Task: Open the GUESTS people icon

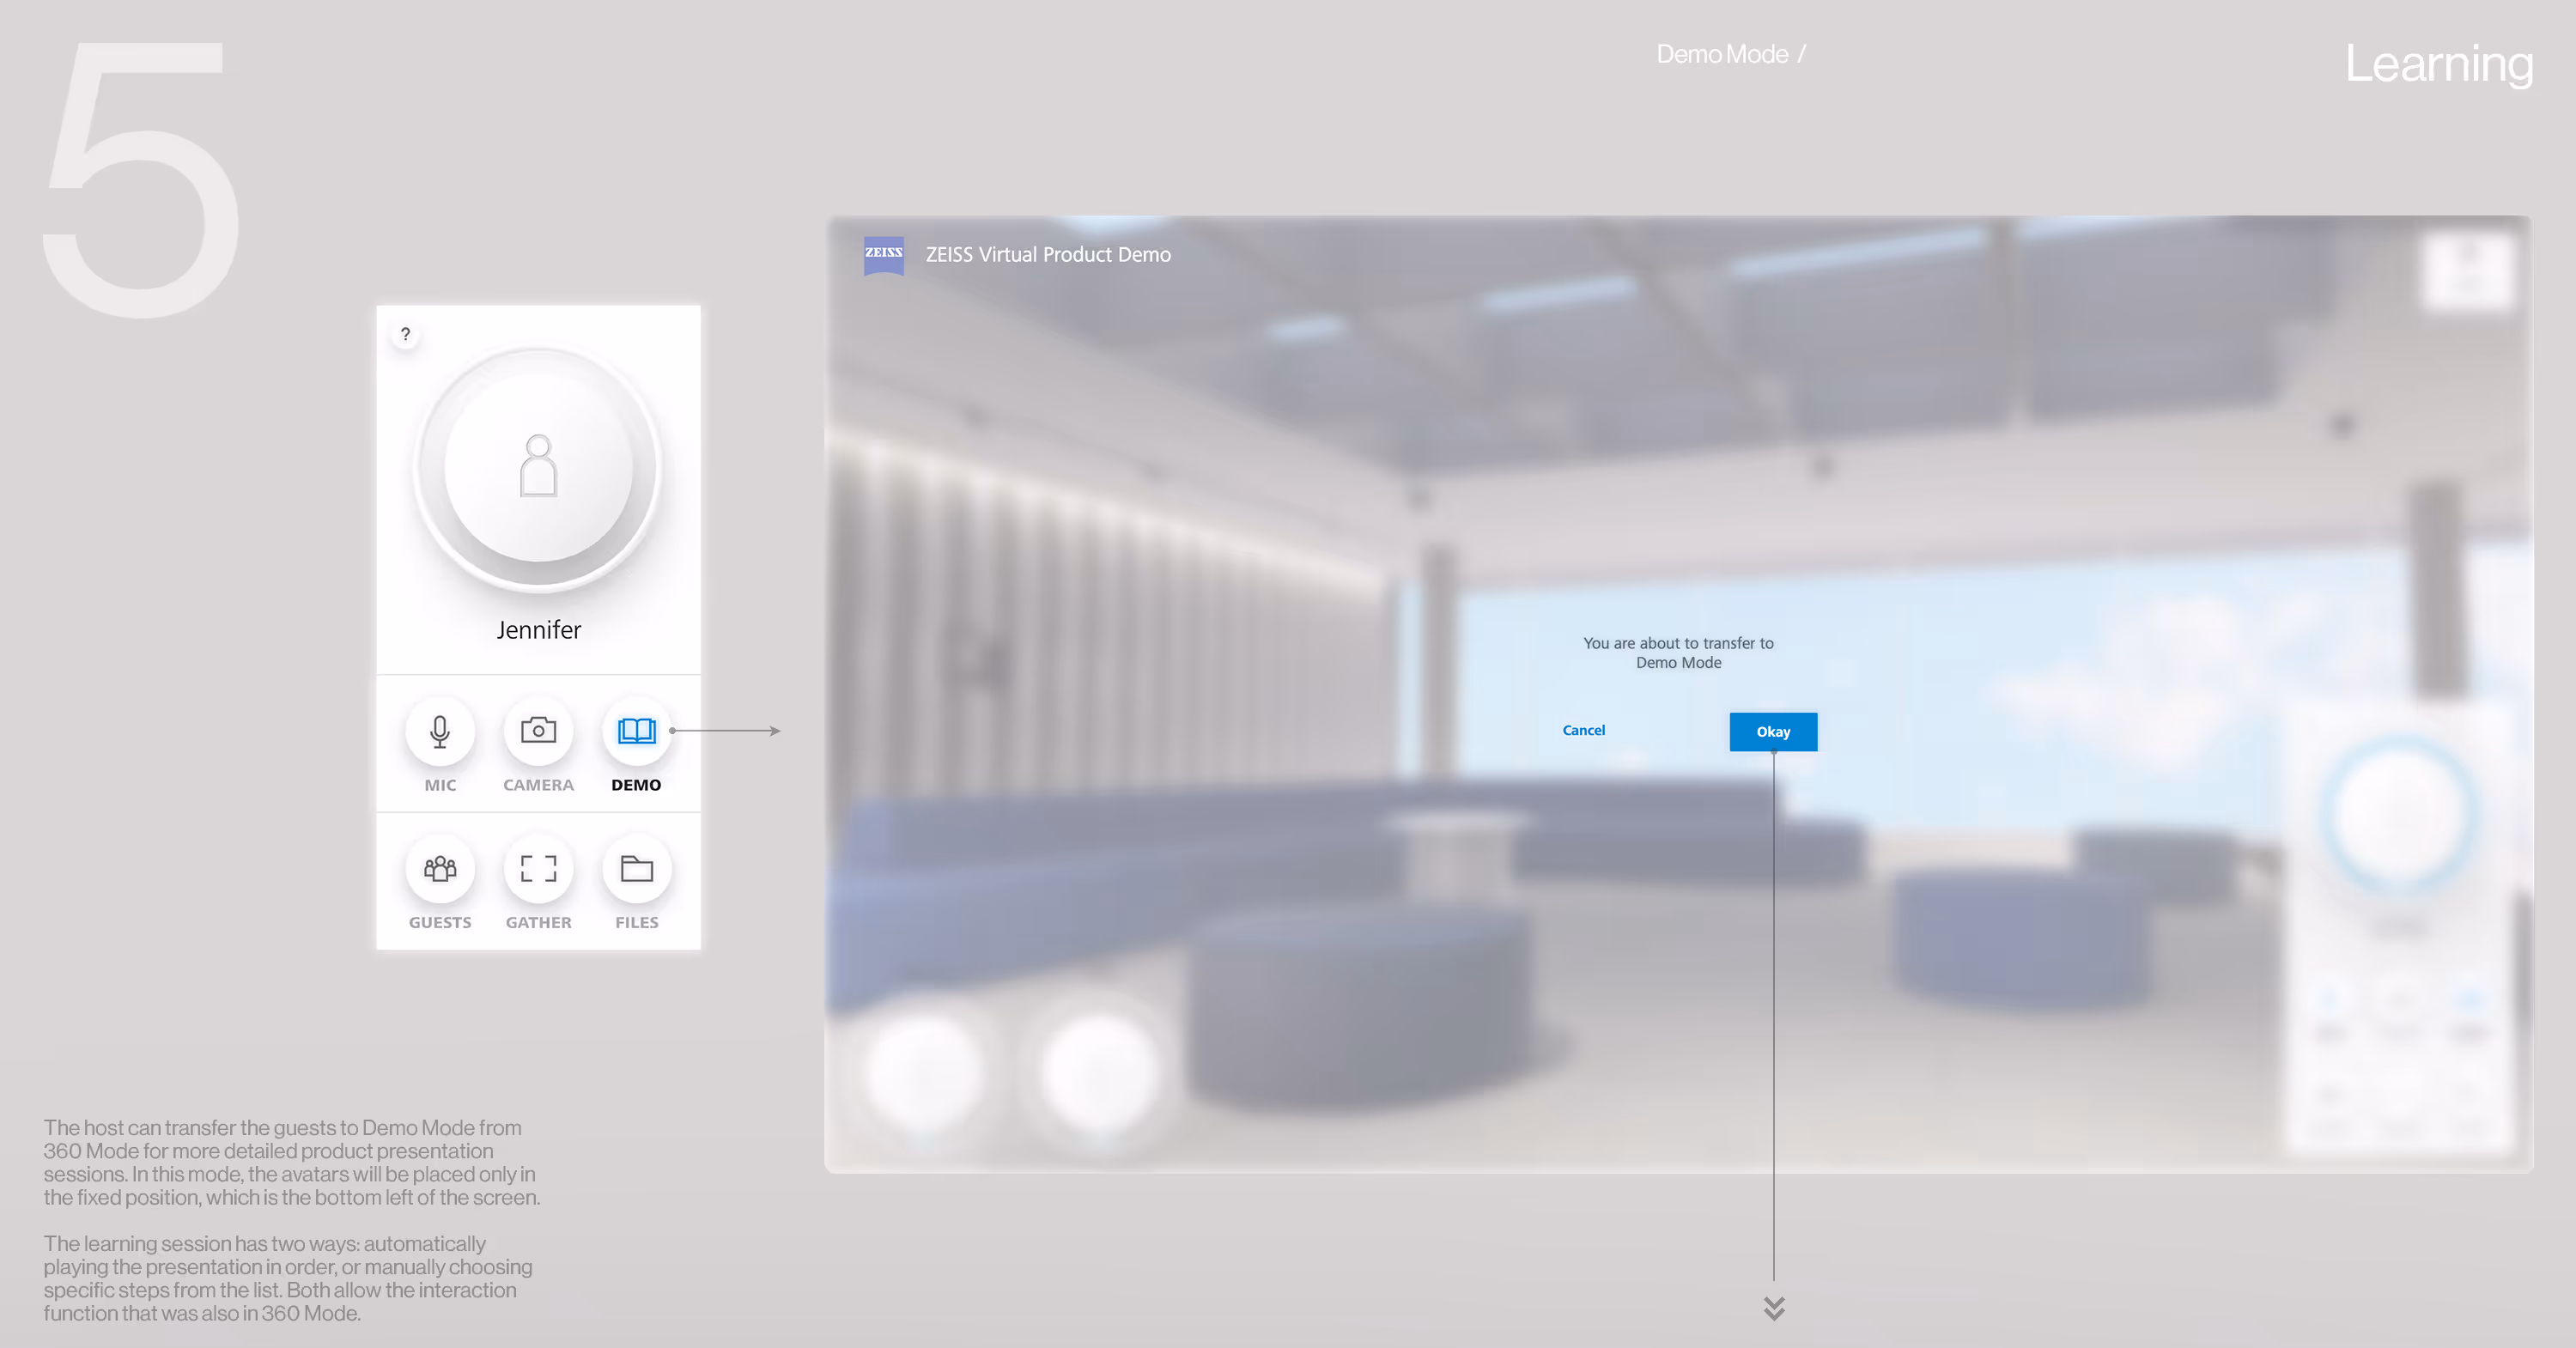Action: click(x=440, y=868)
